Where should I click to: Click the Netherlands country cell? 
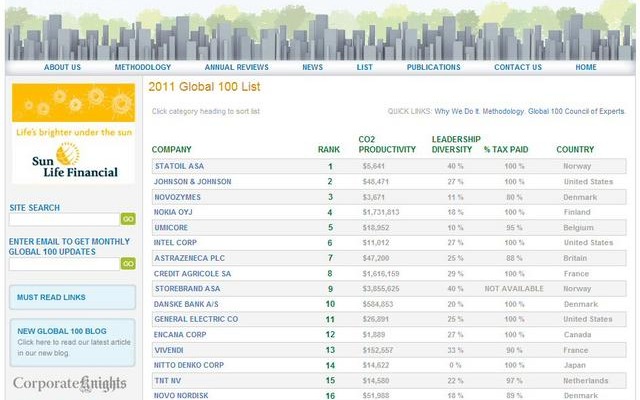pyautogui.click(x=586, y=381)
